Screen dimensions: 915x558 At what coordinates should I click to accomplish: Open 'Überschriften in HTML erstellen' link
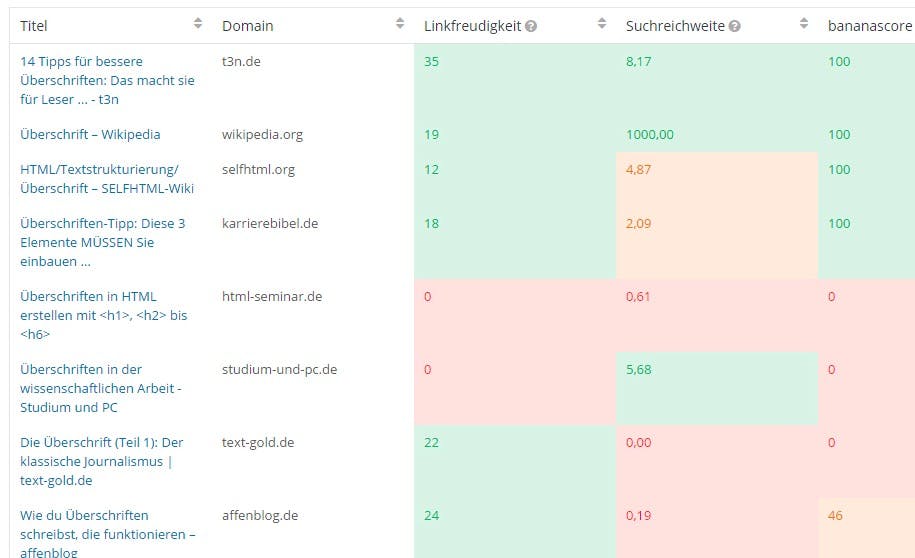pos(104,315)
